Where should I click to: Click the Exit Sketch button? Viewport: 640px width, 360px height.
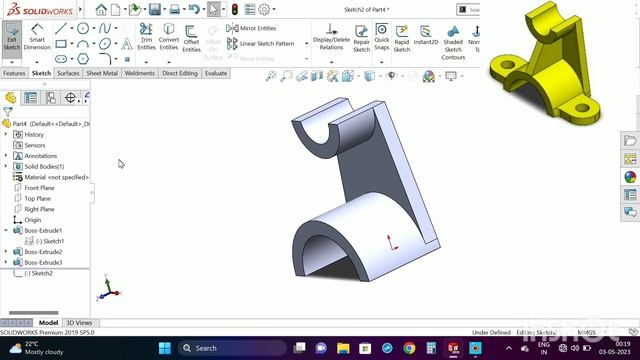[12, 38]
